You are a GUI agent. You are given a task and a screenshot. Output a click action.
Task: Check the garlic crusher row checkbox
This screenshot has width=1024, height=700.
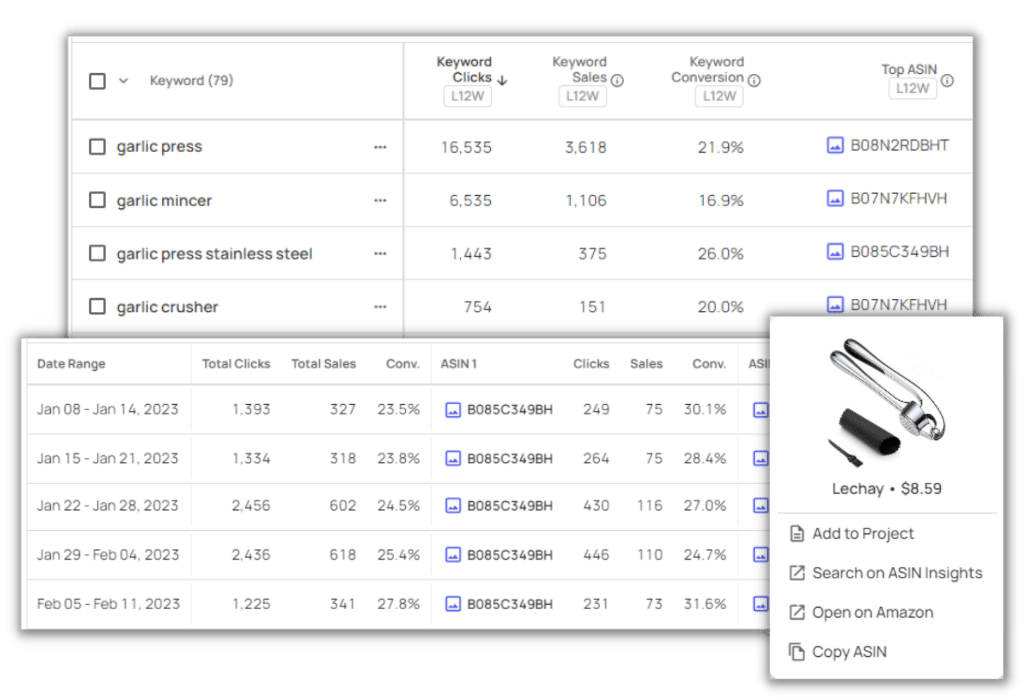(x=97, y=306)
